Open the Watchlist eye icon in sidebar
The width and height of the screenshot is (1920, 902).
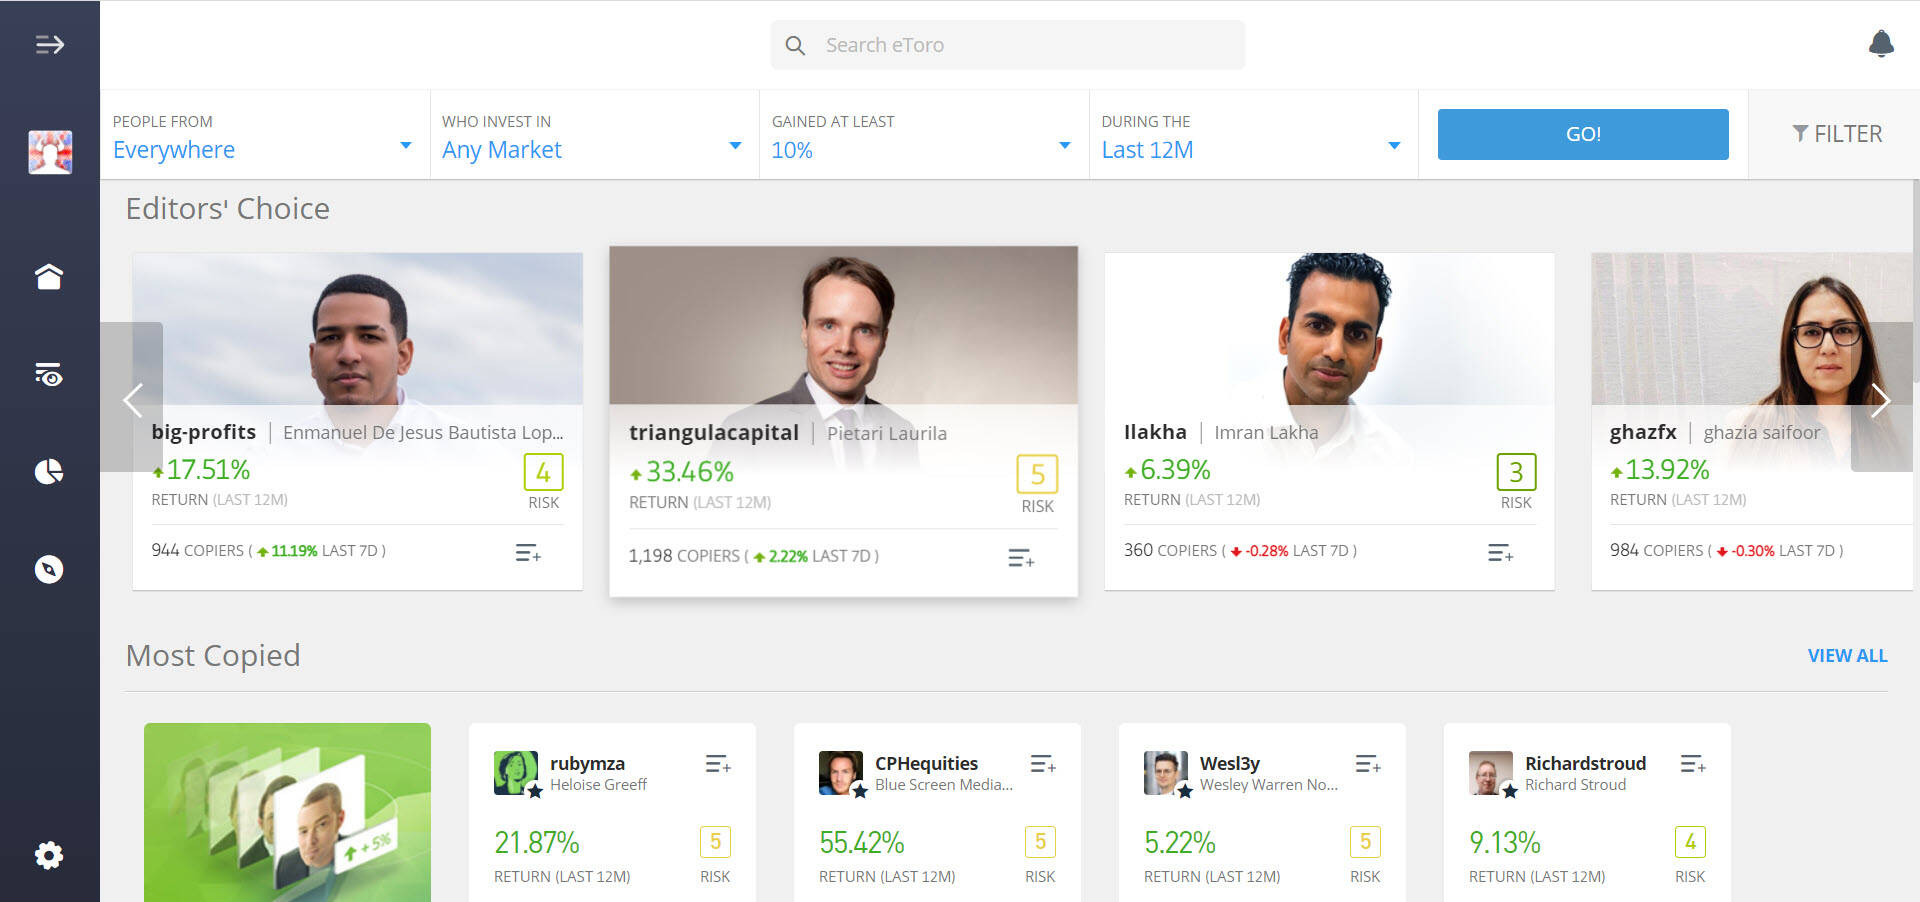click(x=49, y=374)
